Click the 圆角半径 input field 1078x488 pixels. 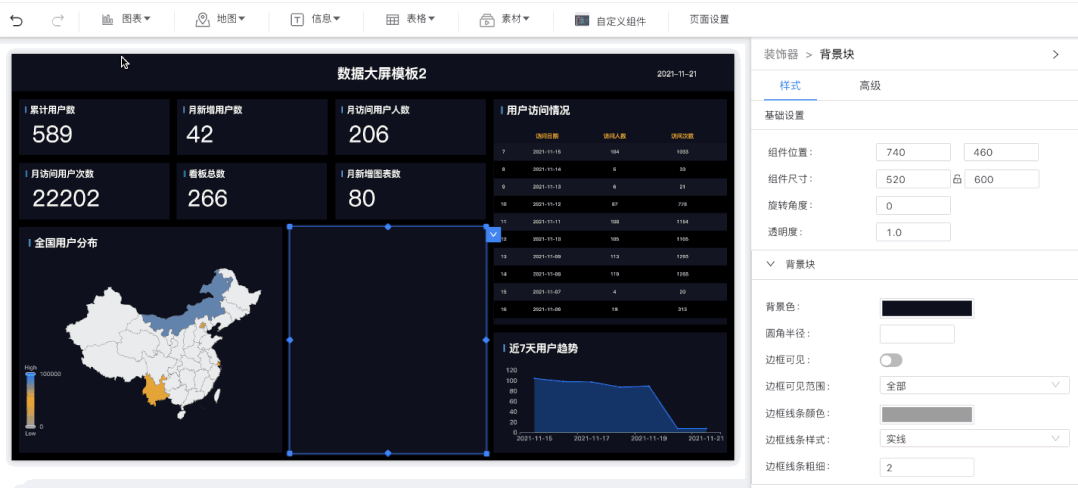tap(917, 334)
